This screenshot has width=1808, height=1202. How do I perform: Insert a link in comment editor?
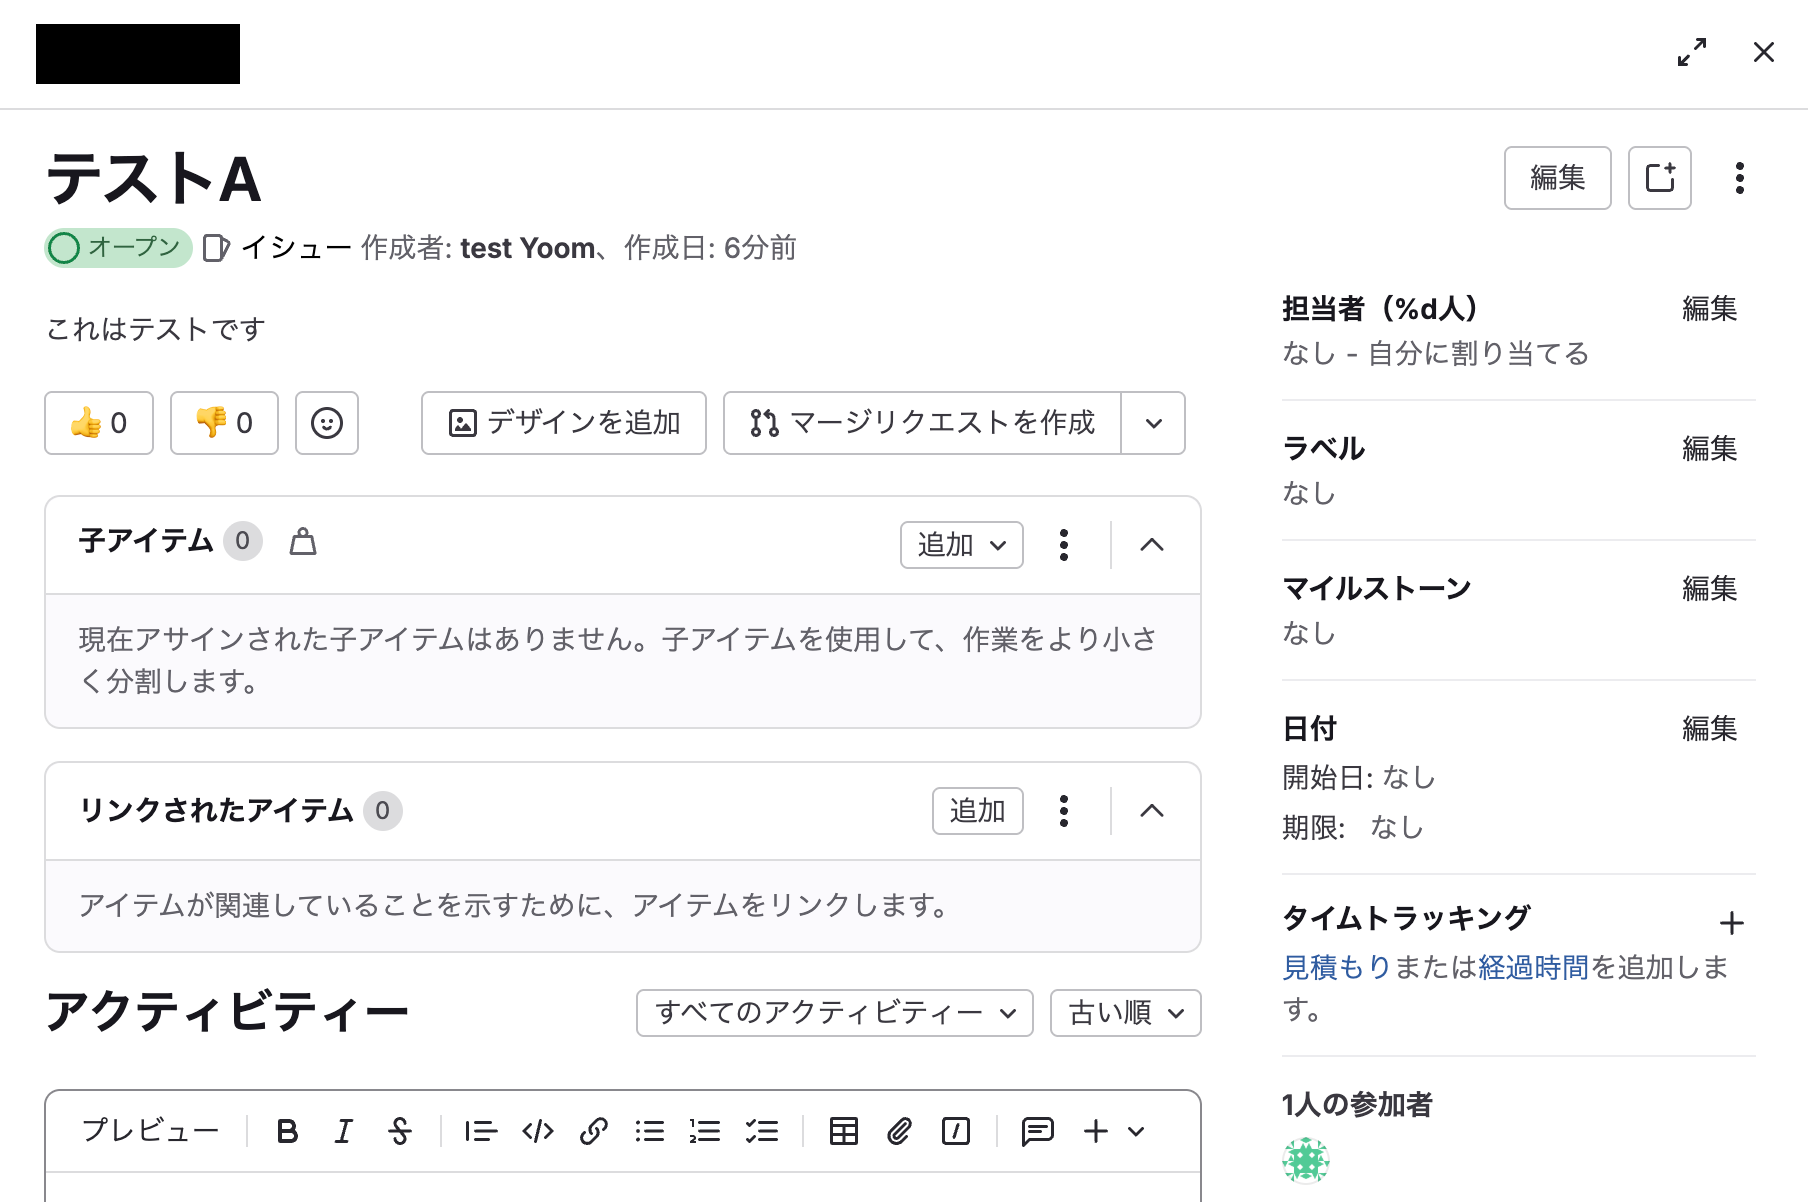594,1131
